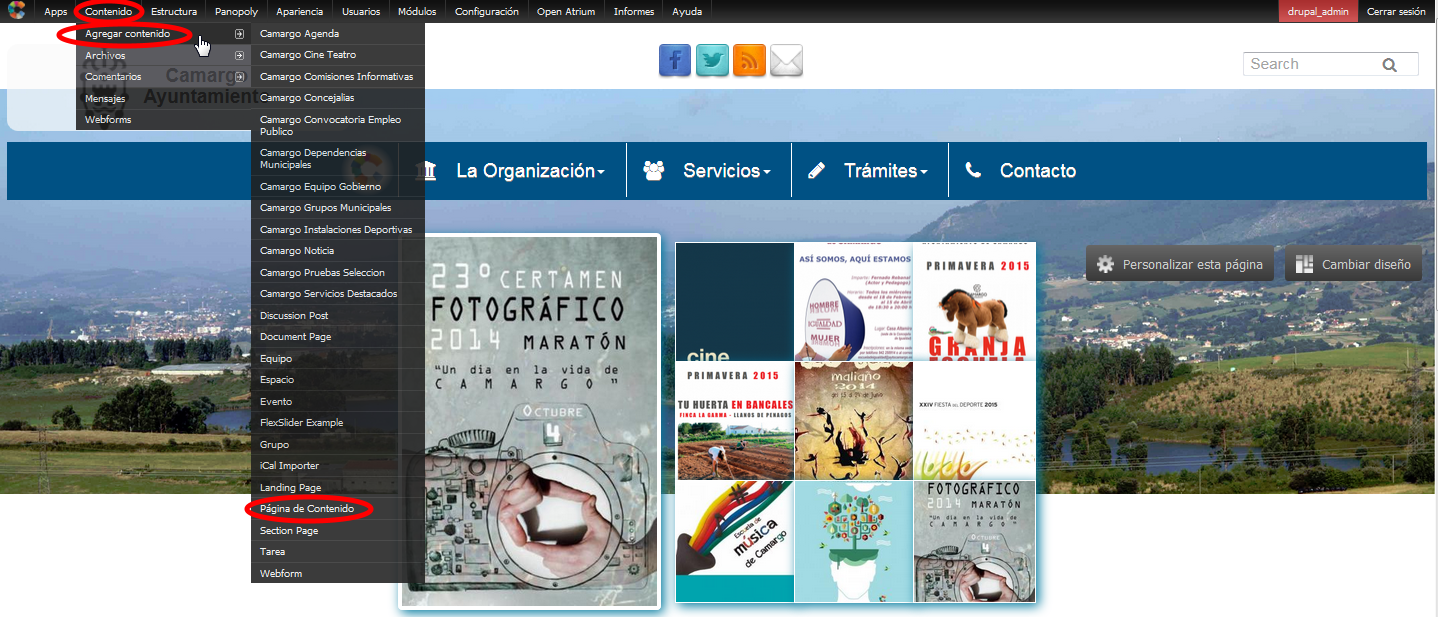Open the Configuración admin menu

point(487,12)
